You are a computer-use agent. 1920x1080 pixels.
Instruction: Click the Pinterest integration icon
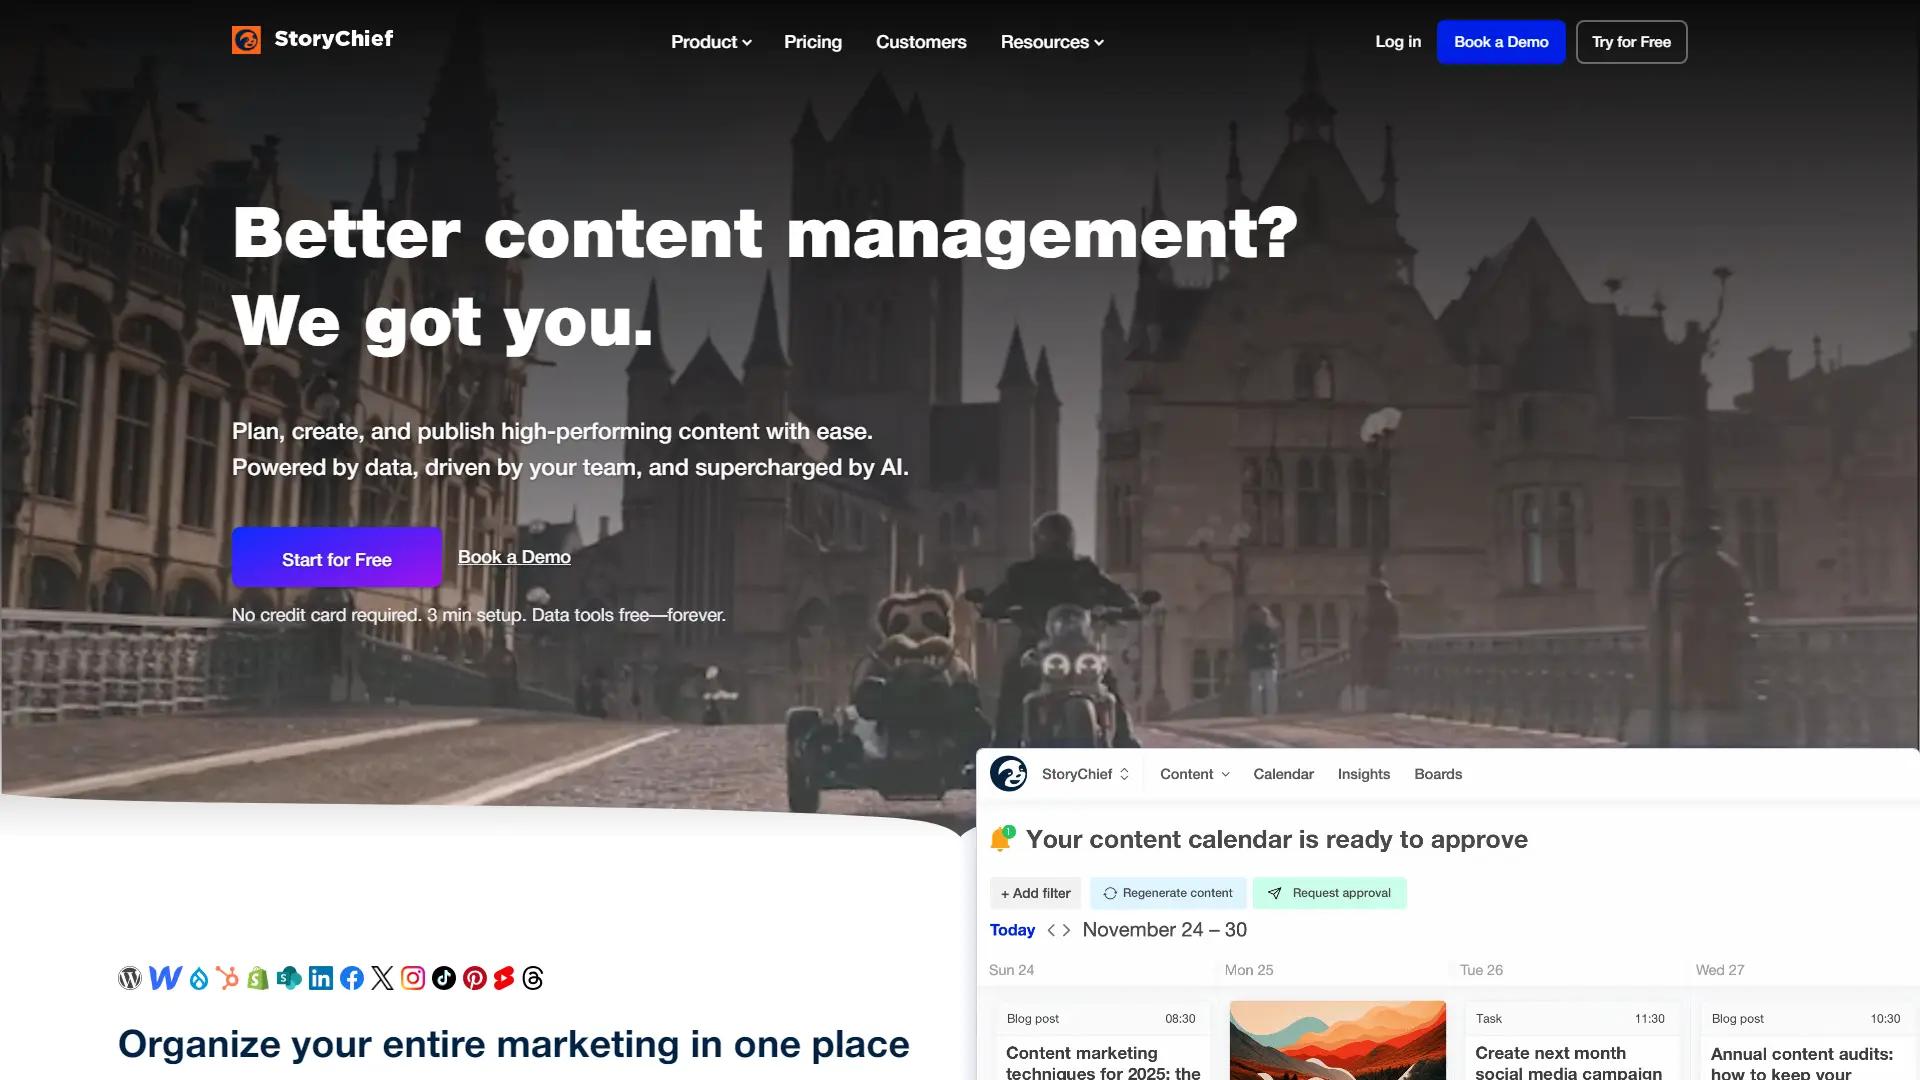coord(474,978)
